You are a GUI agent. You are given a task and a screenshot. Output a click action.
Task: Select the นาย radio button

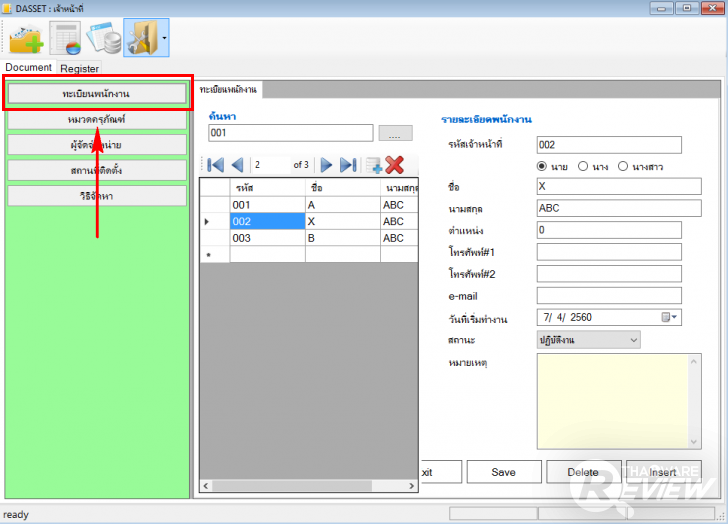click(x=541, y=166)
